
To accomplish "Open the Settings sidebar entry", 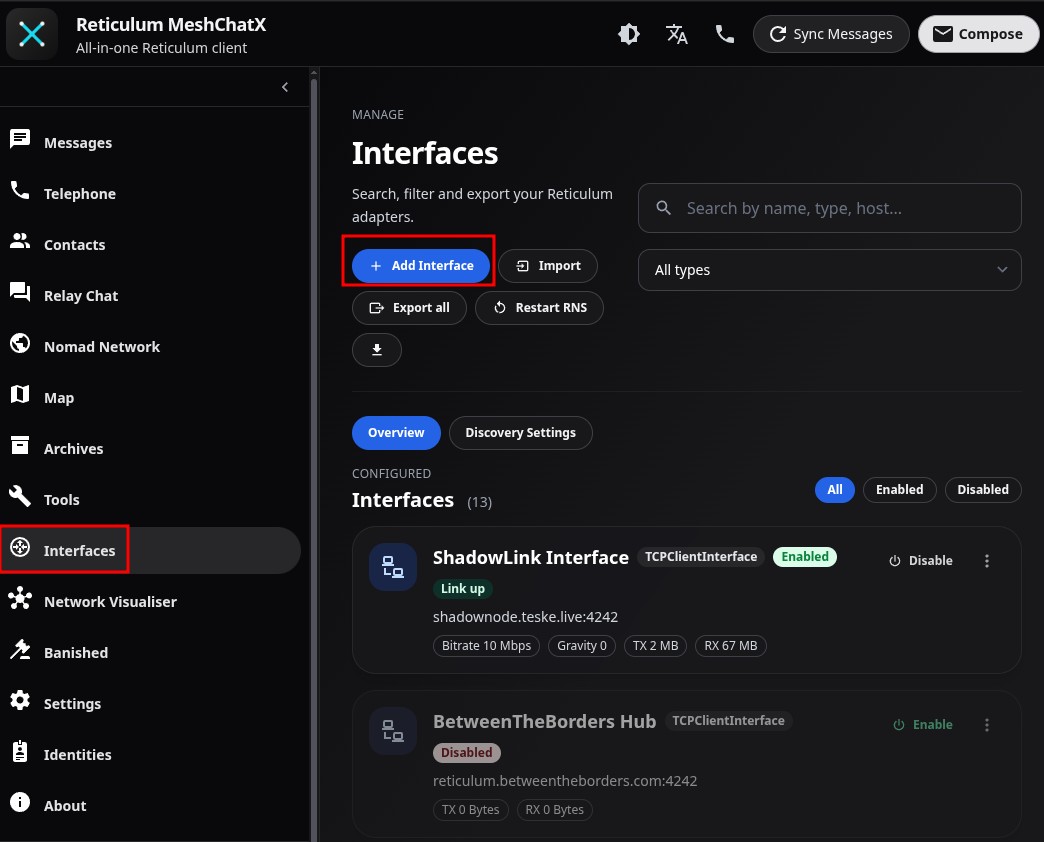I will coord(150,704).
